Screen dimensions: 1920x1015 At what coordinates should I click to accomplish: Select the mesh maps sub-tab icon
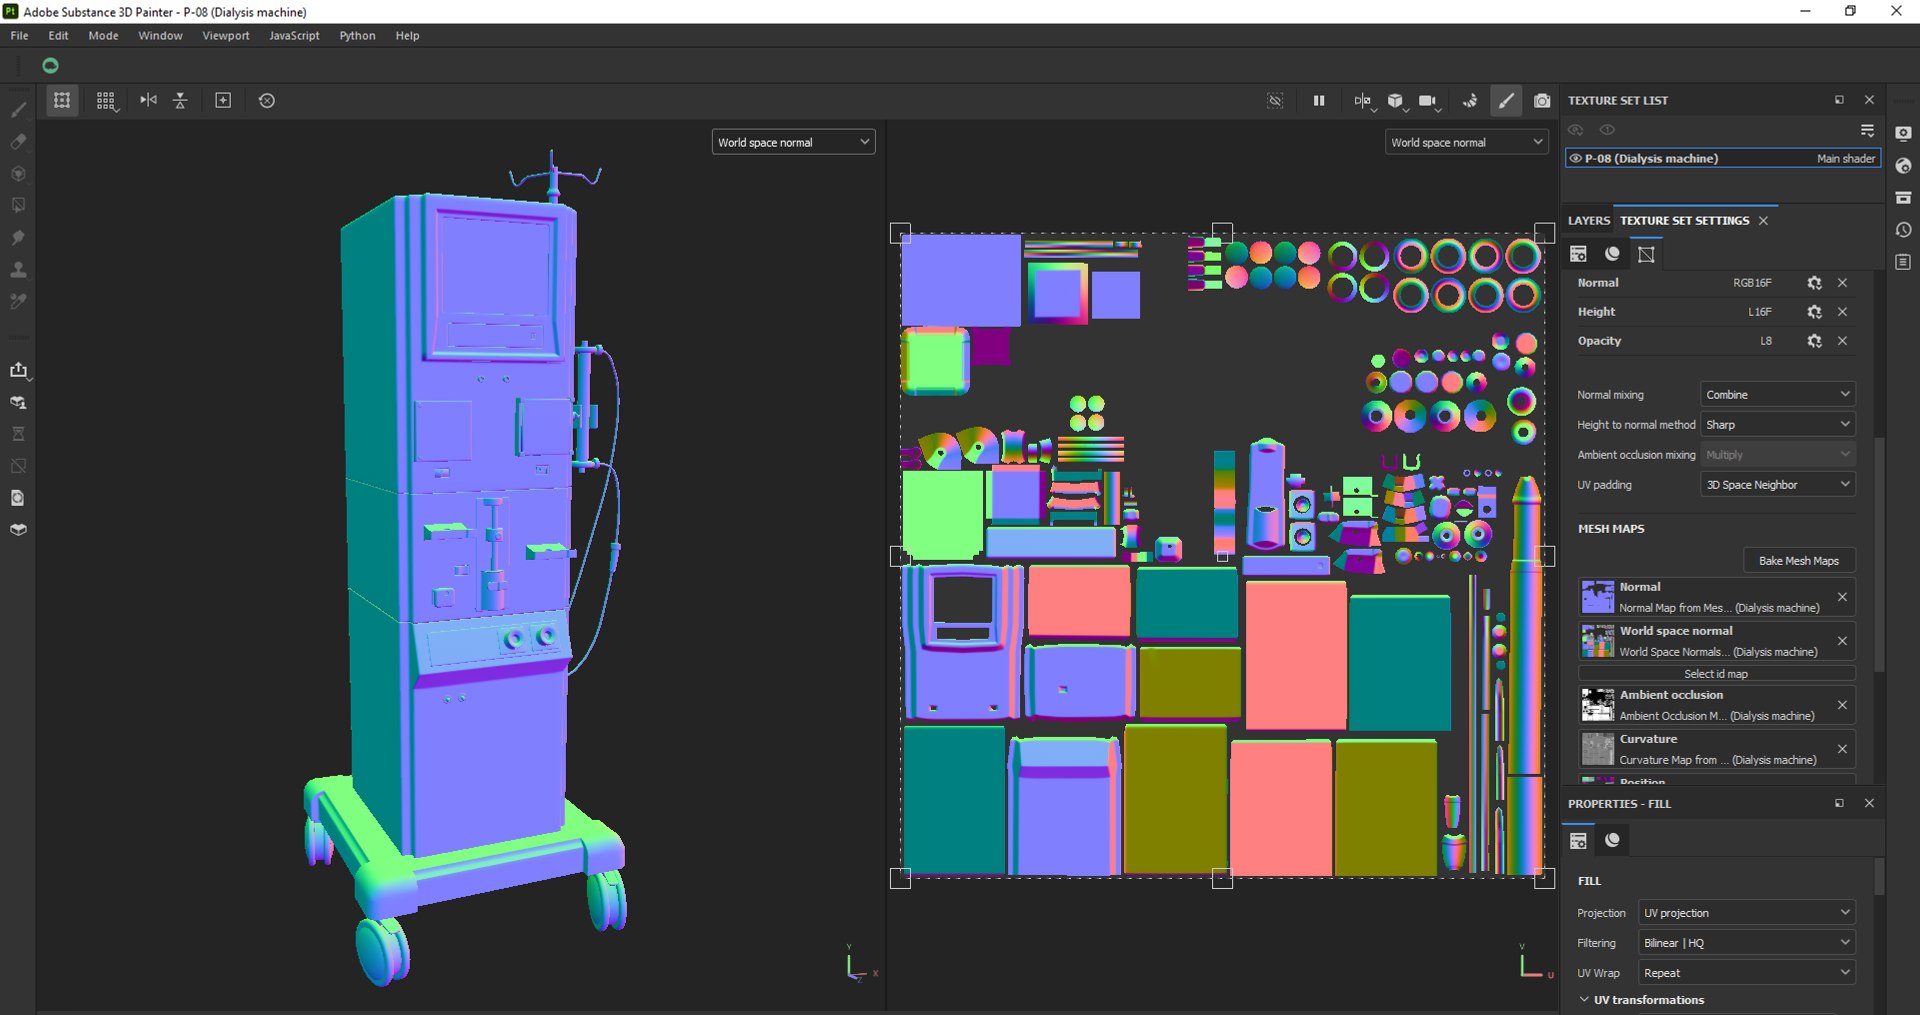(1646, 254)
